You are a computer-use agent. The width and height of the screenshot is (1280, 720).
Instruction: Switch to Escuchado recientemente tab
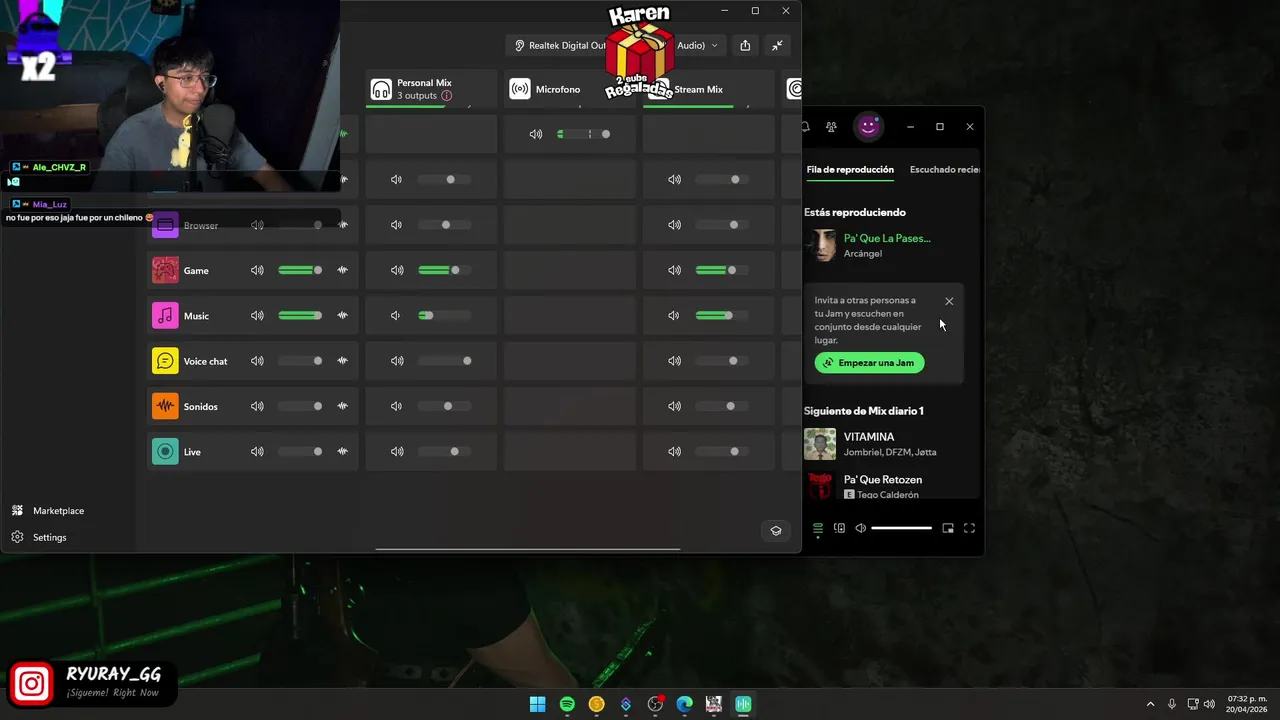[944, 169]
